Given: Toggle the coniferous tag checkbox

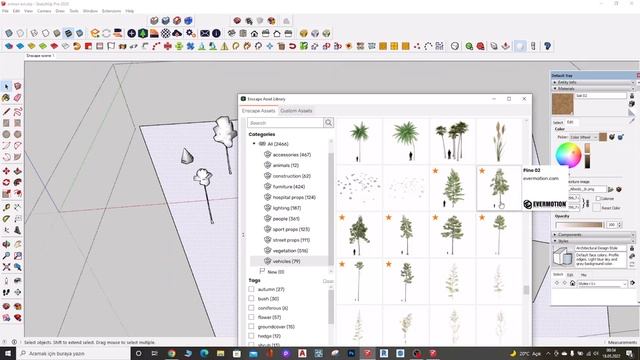Looking at the screenshot, I should pyautogui.click(x=251, y=308).
